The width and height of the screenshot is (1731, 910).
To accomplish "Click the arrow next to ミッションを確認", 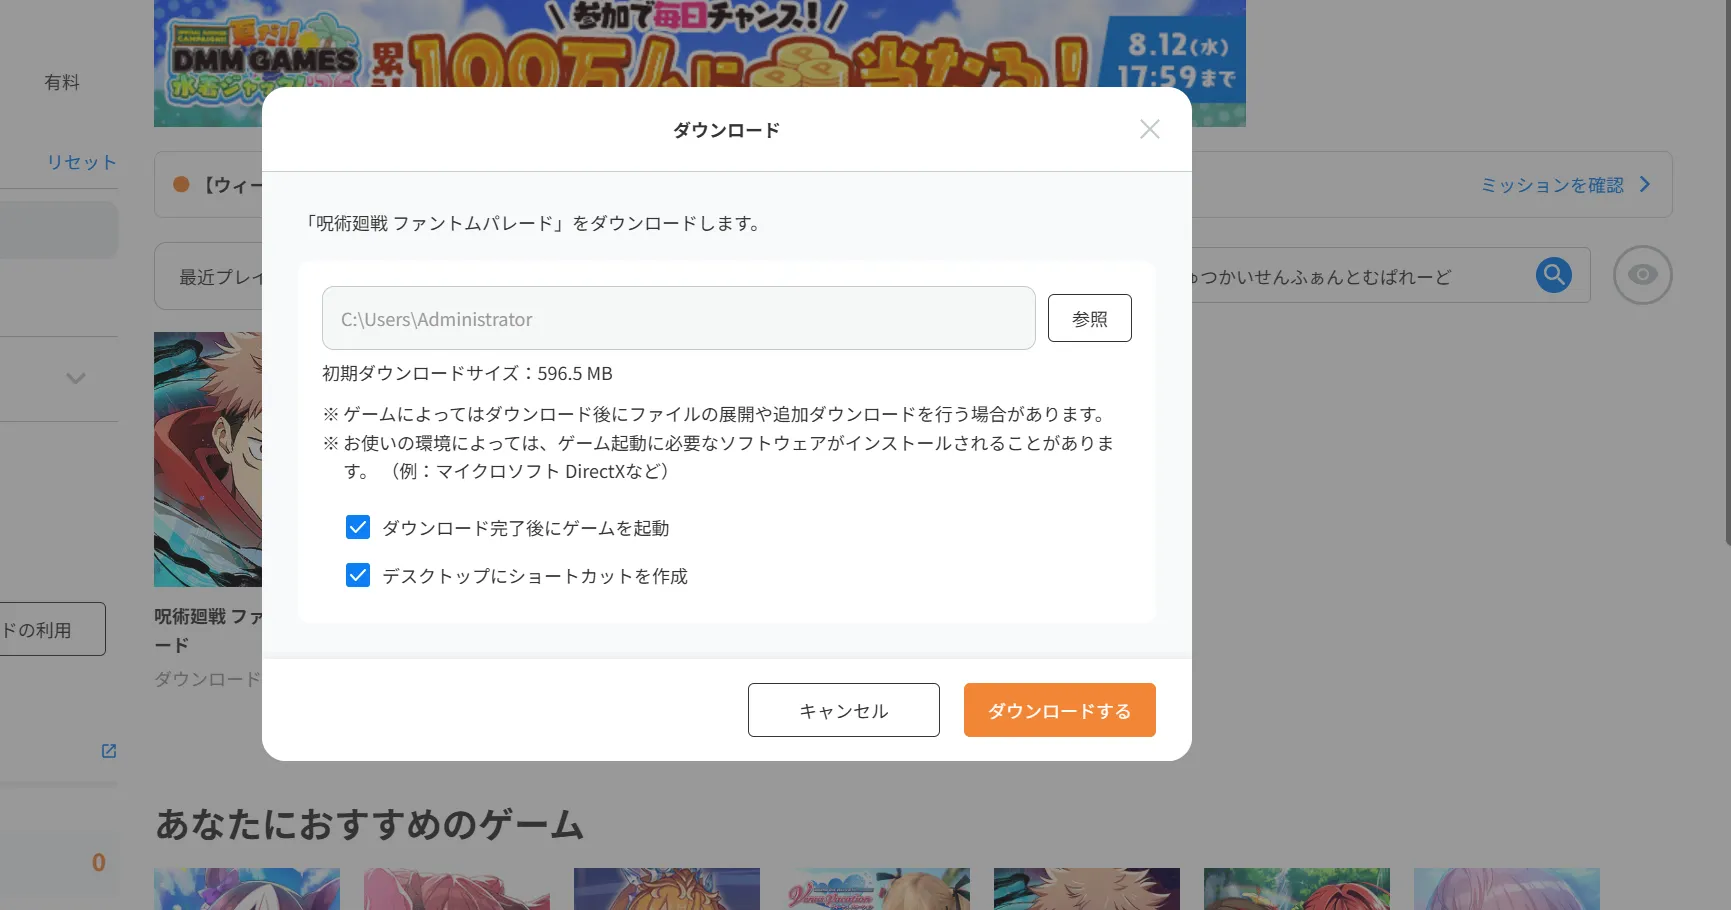I will click(x=1645, y=185).
